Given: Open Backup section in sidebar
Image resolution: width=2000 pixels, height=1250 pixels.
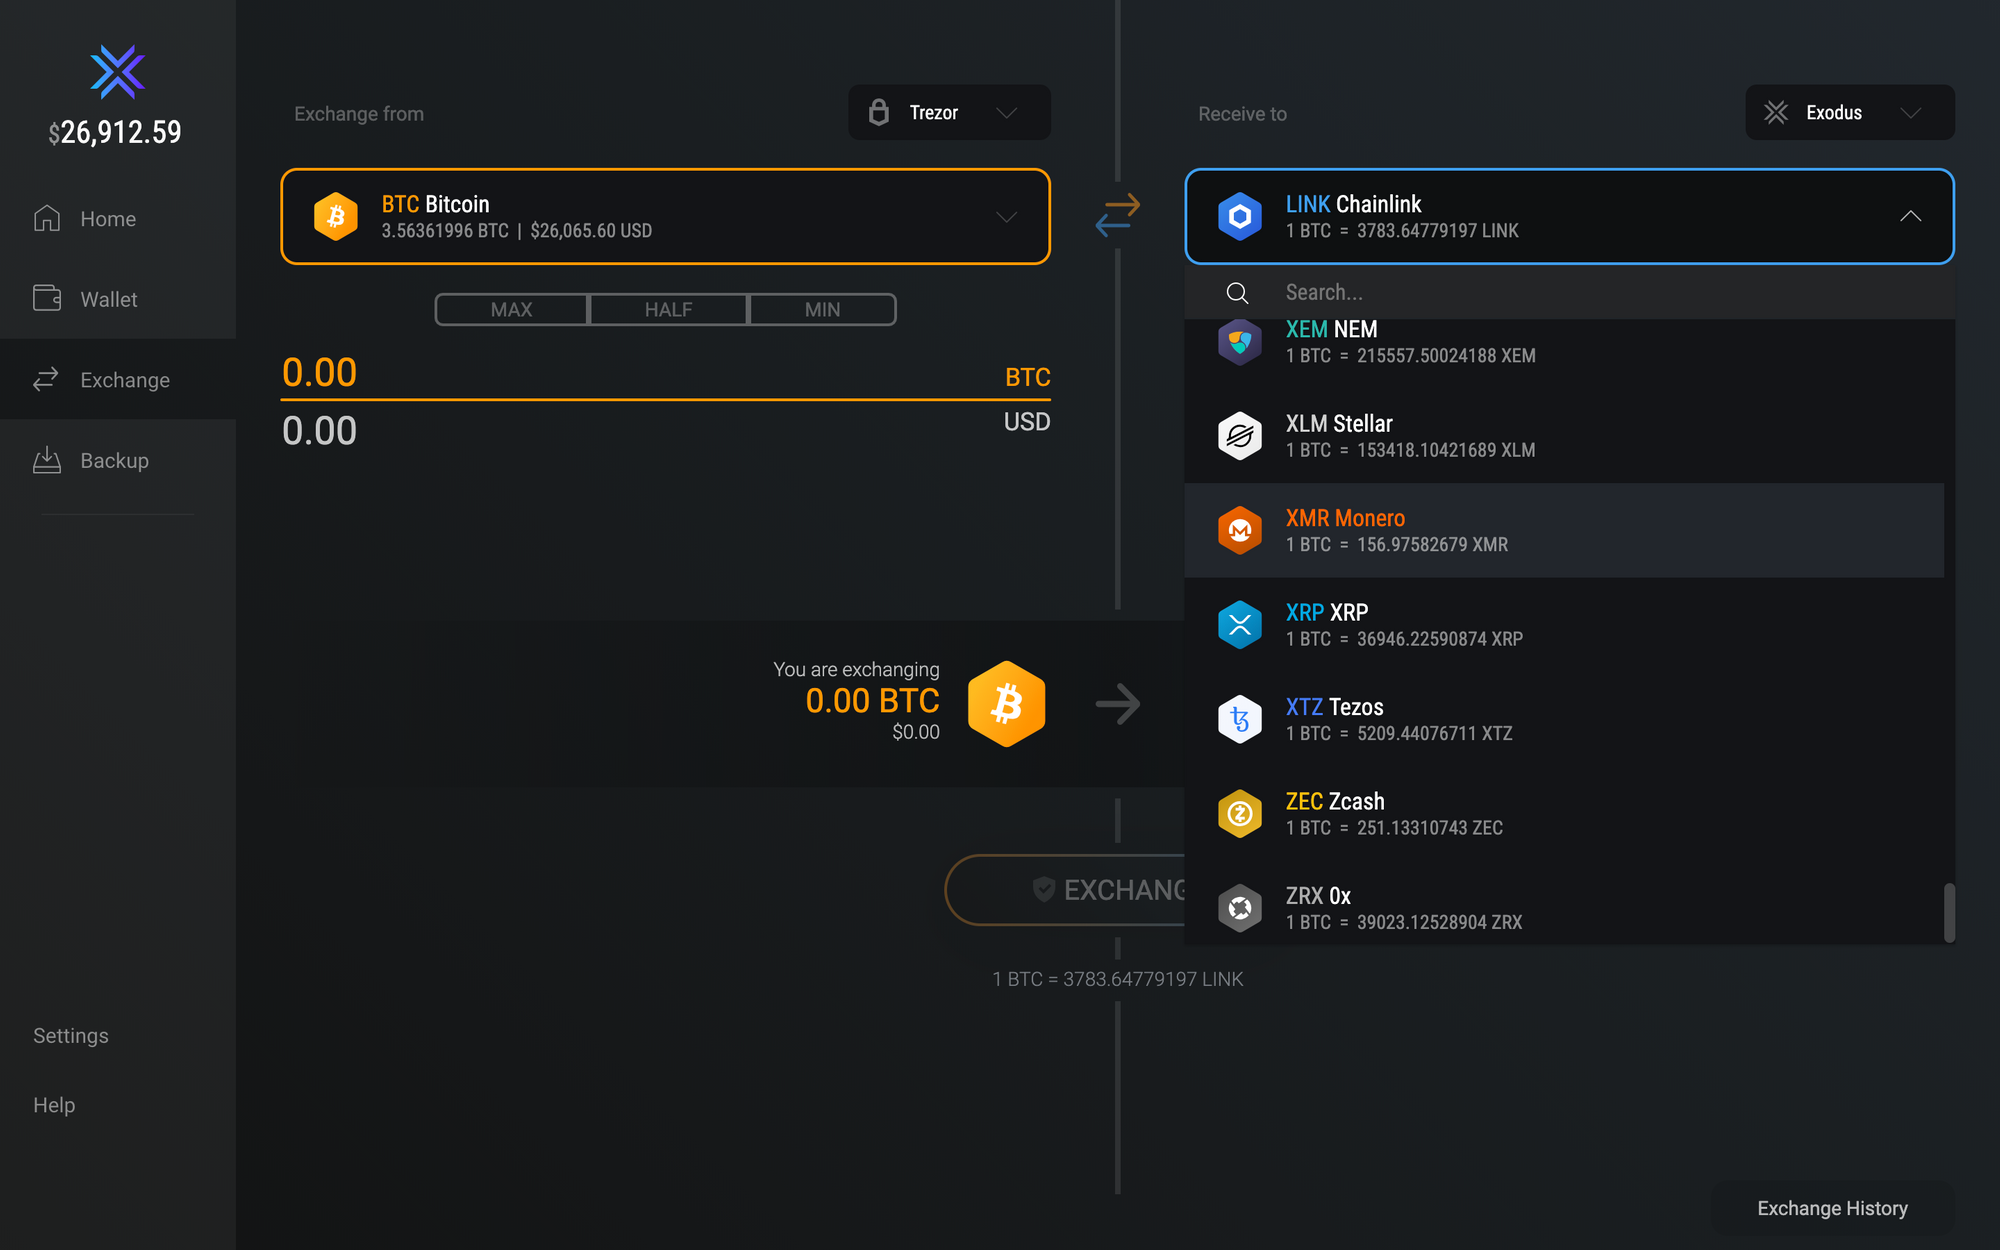Looking at the screenshot, I should tap(117, 460).
